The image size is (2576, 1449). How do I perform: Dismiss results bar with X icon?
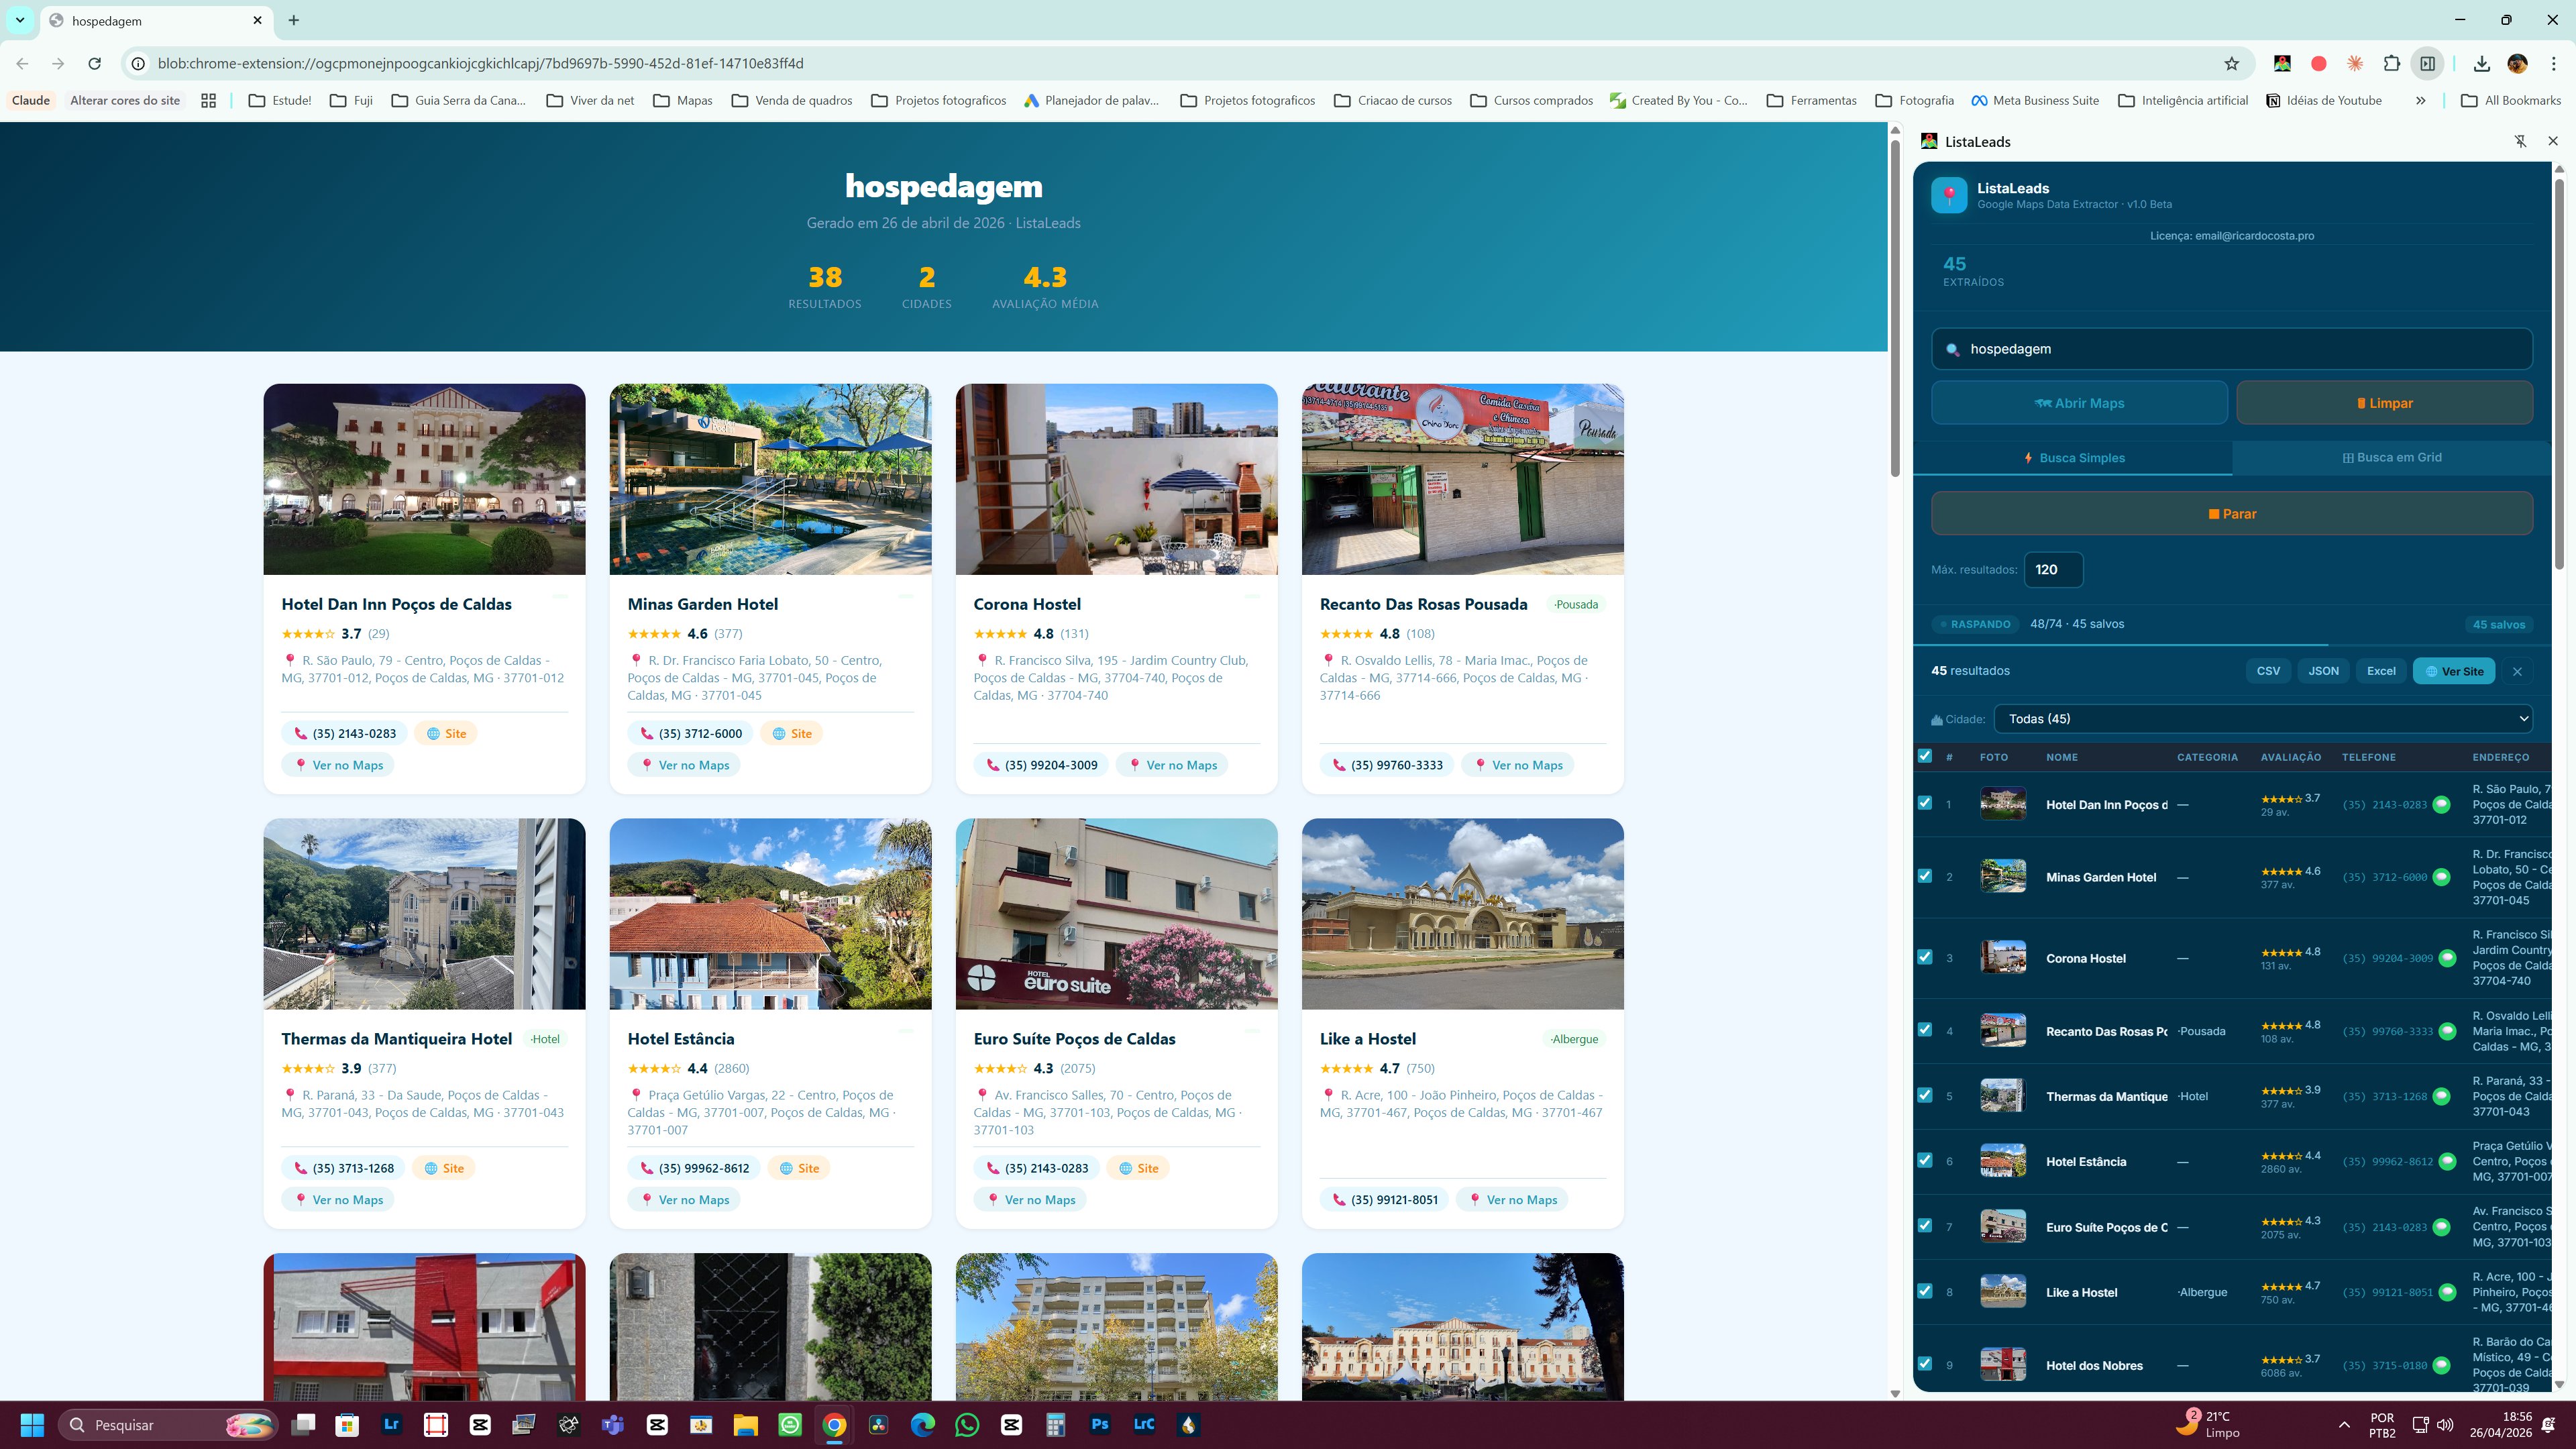click(2517, 671)
